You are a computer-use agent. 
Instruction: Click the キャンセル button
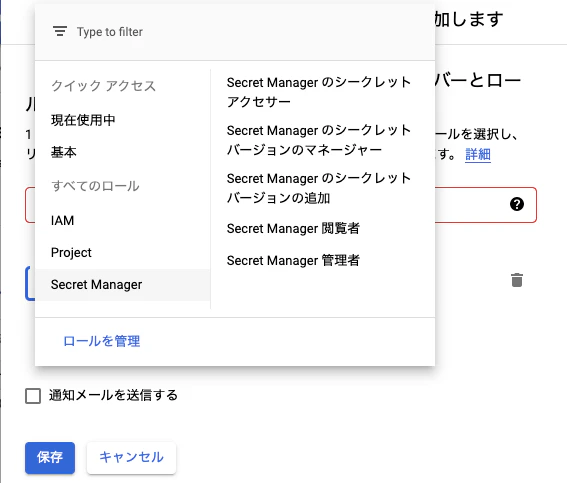point(131,458)
